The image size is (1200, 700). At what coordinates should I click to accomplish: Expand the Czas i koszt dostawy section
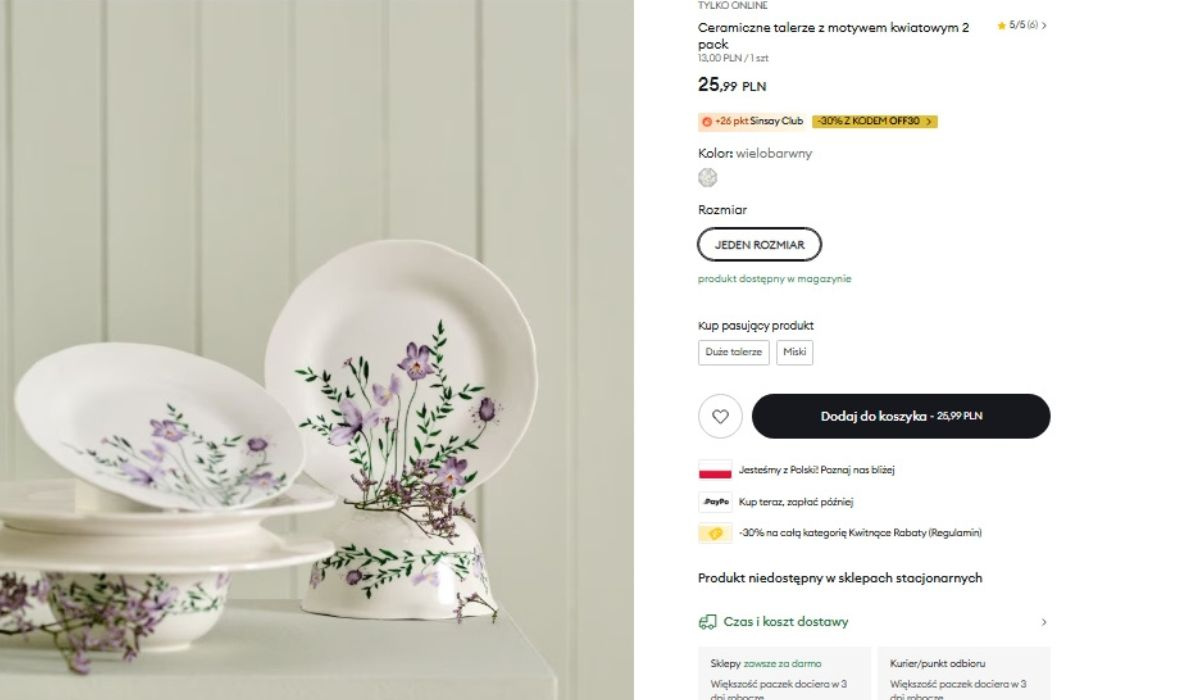1044,622
